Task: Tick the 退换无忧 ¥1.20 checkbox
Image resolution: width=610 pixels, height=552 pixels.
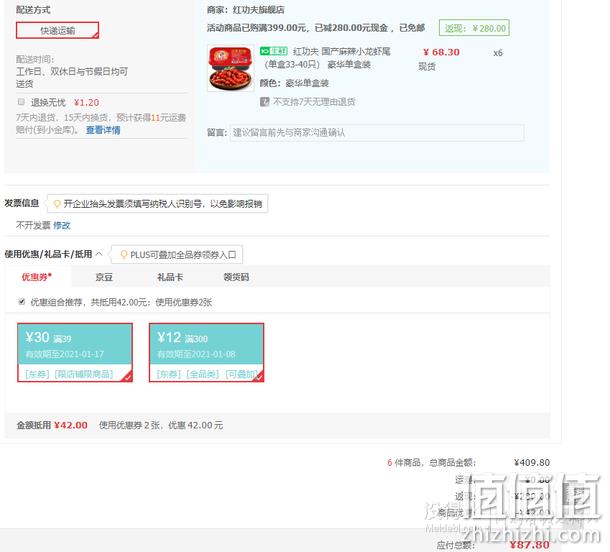Action: (x=21, y=102)
